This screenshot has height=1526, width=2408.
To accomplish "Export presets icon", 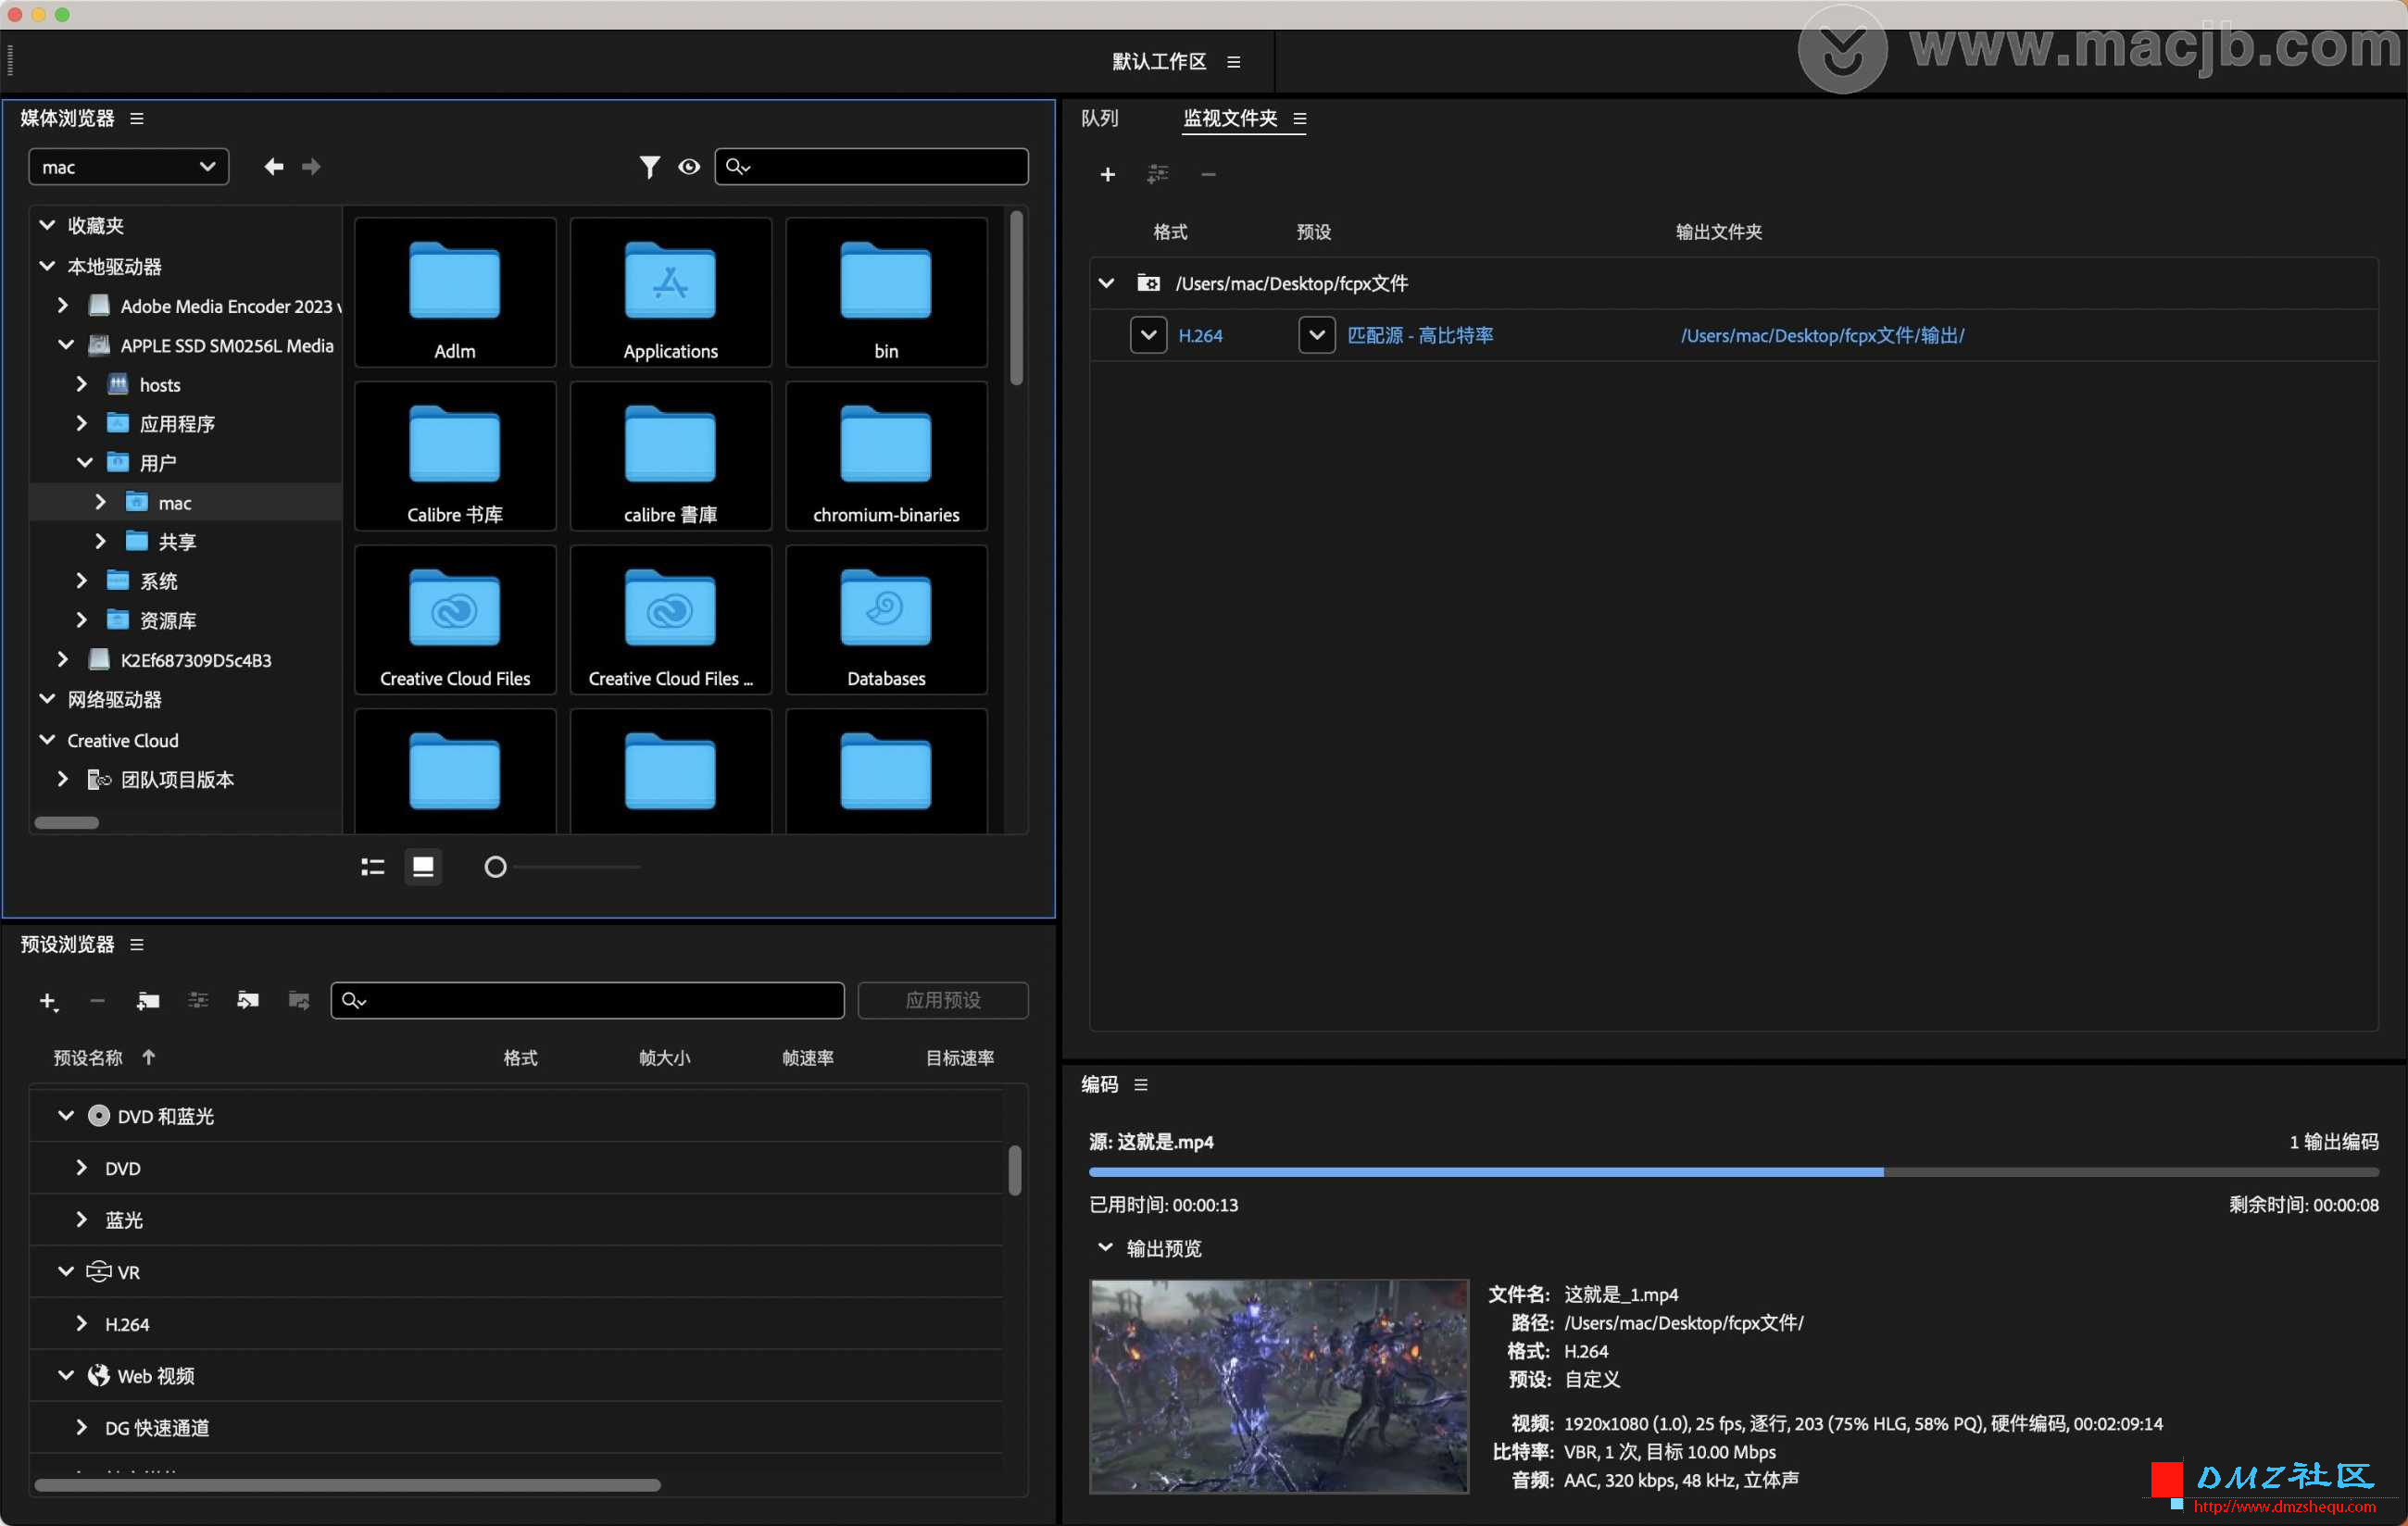I will point(298,1000).
